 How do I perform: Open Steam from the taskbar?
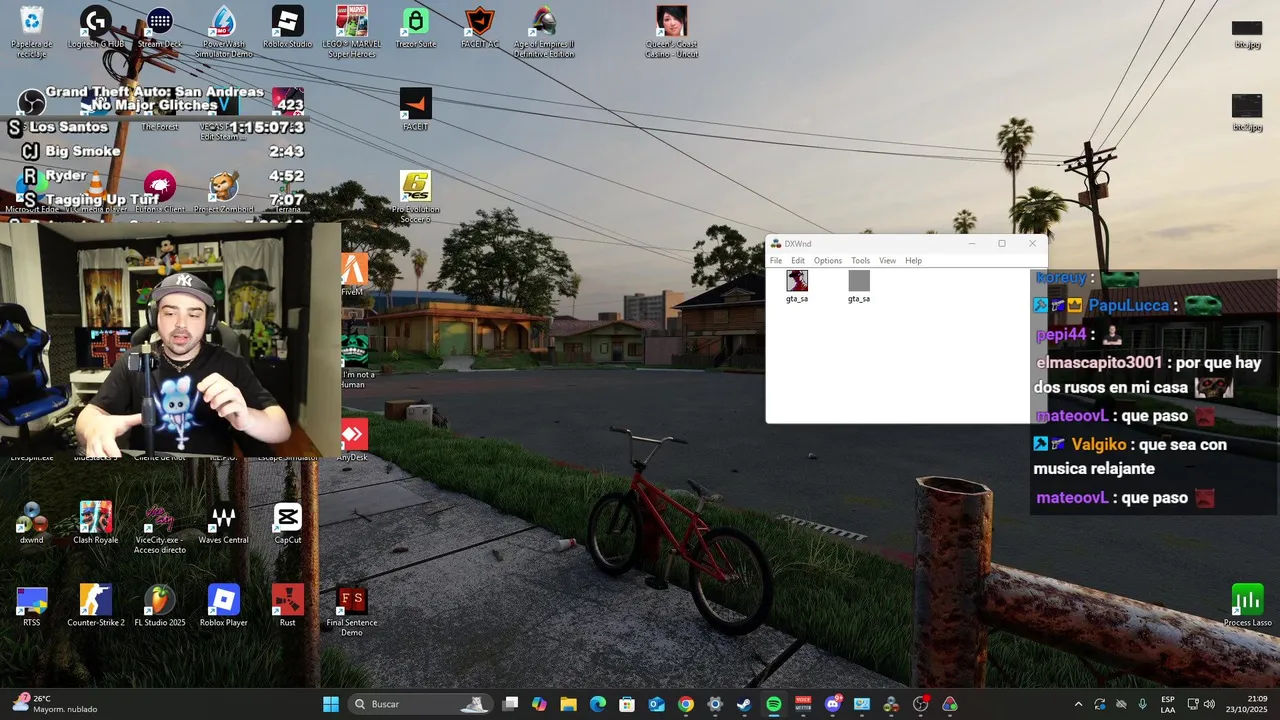tap(744, 704)
